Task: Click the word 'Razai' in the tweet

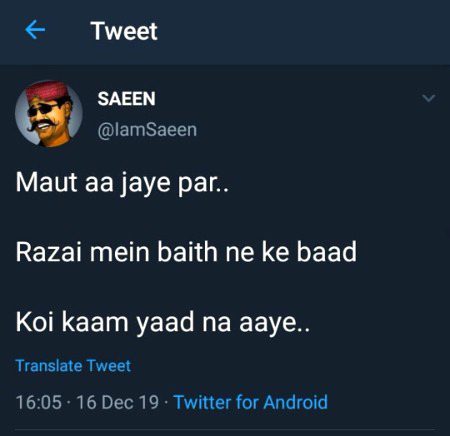Action: coord(49,252)
